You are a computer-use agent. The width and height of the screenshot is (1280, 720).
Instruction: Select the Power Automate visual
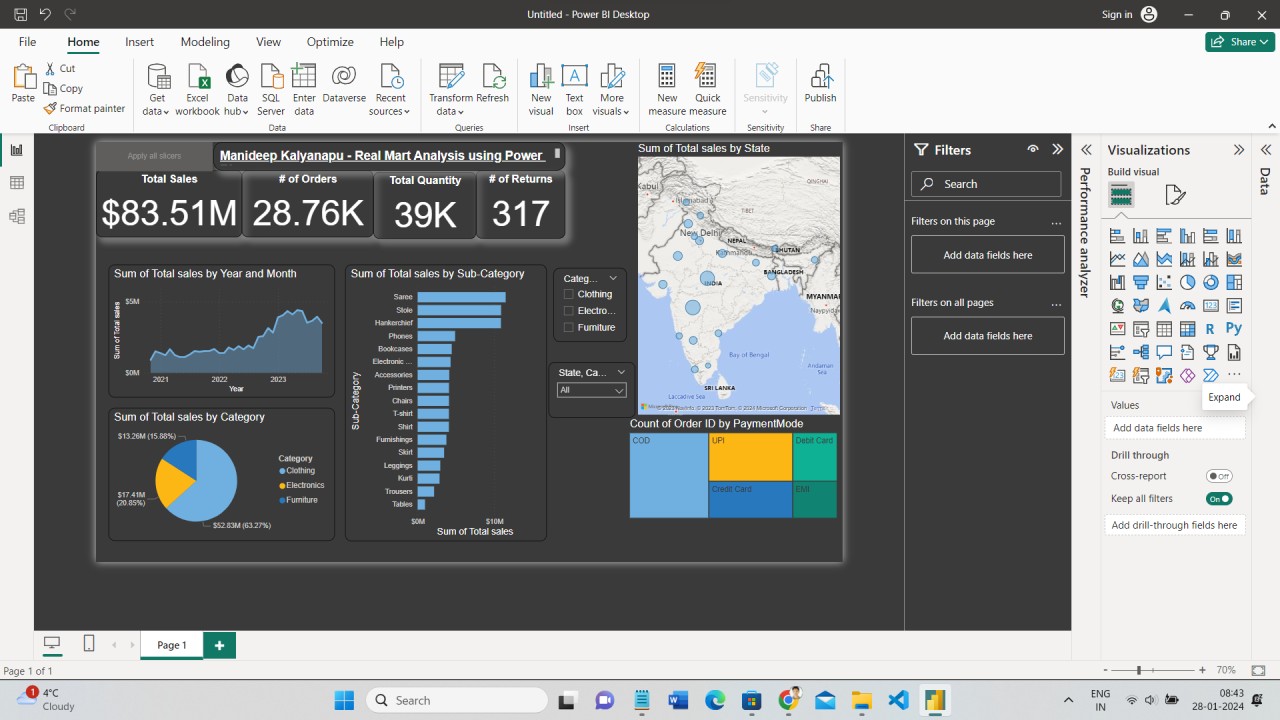click(x=1211, y=375)
